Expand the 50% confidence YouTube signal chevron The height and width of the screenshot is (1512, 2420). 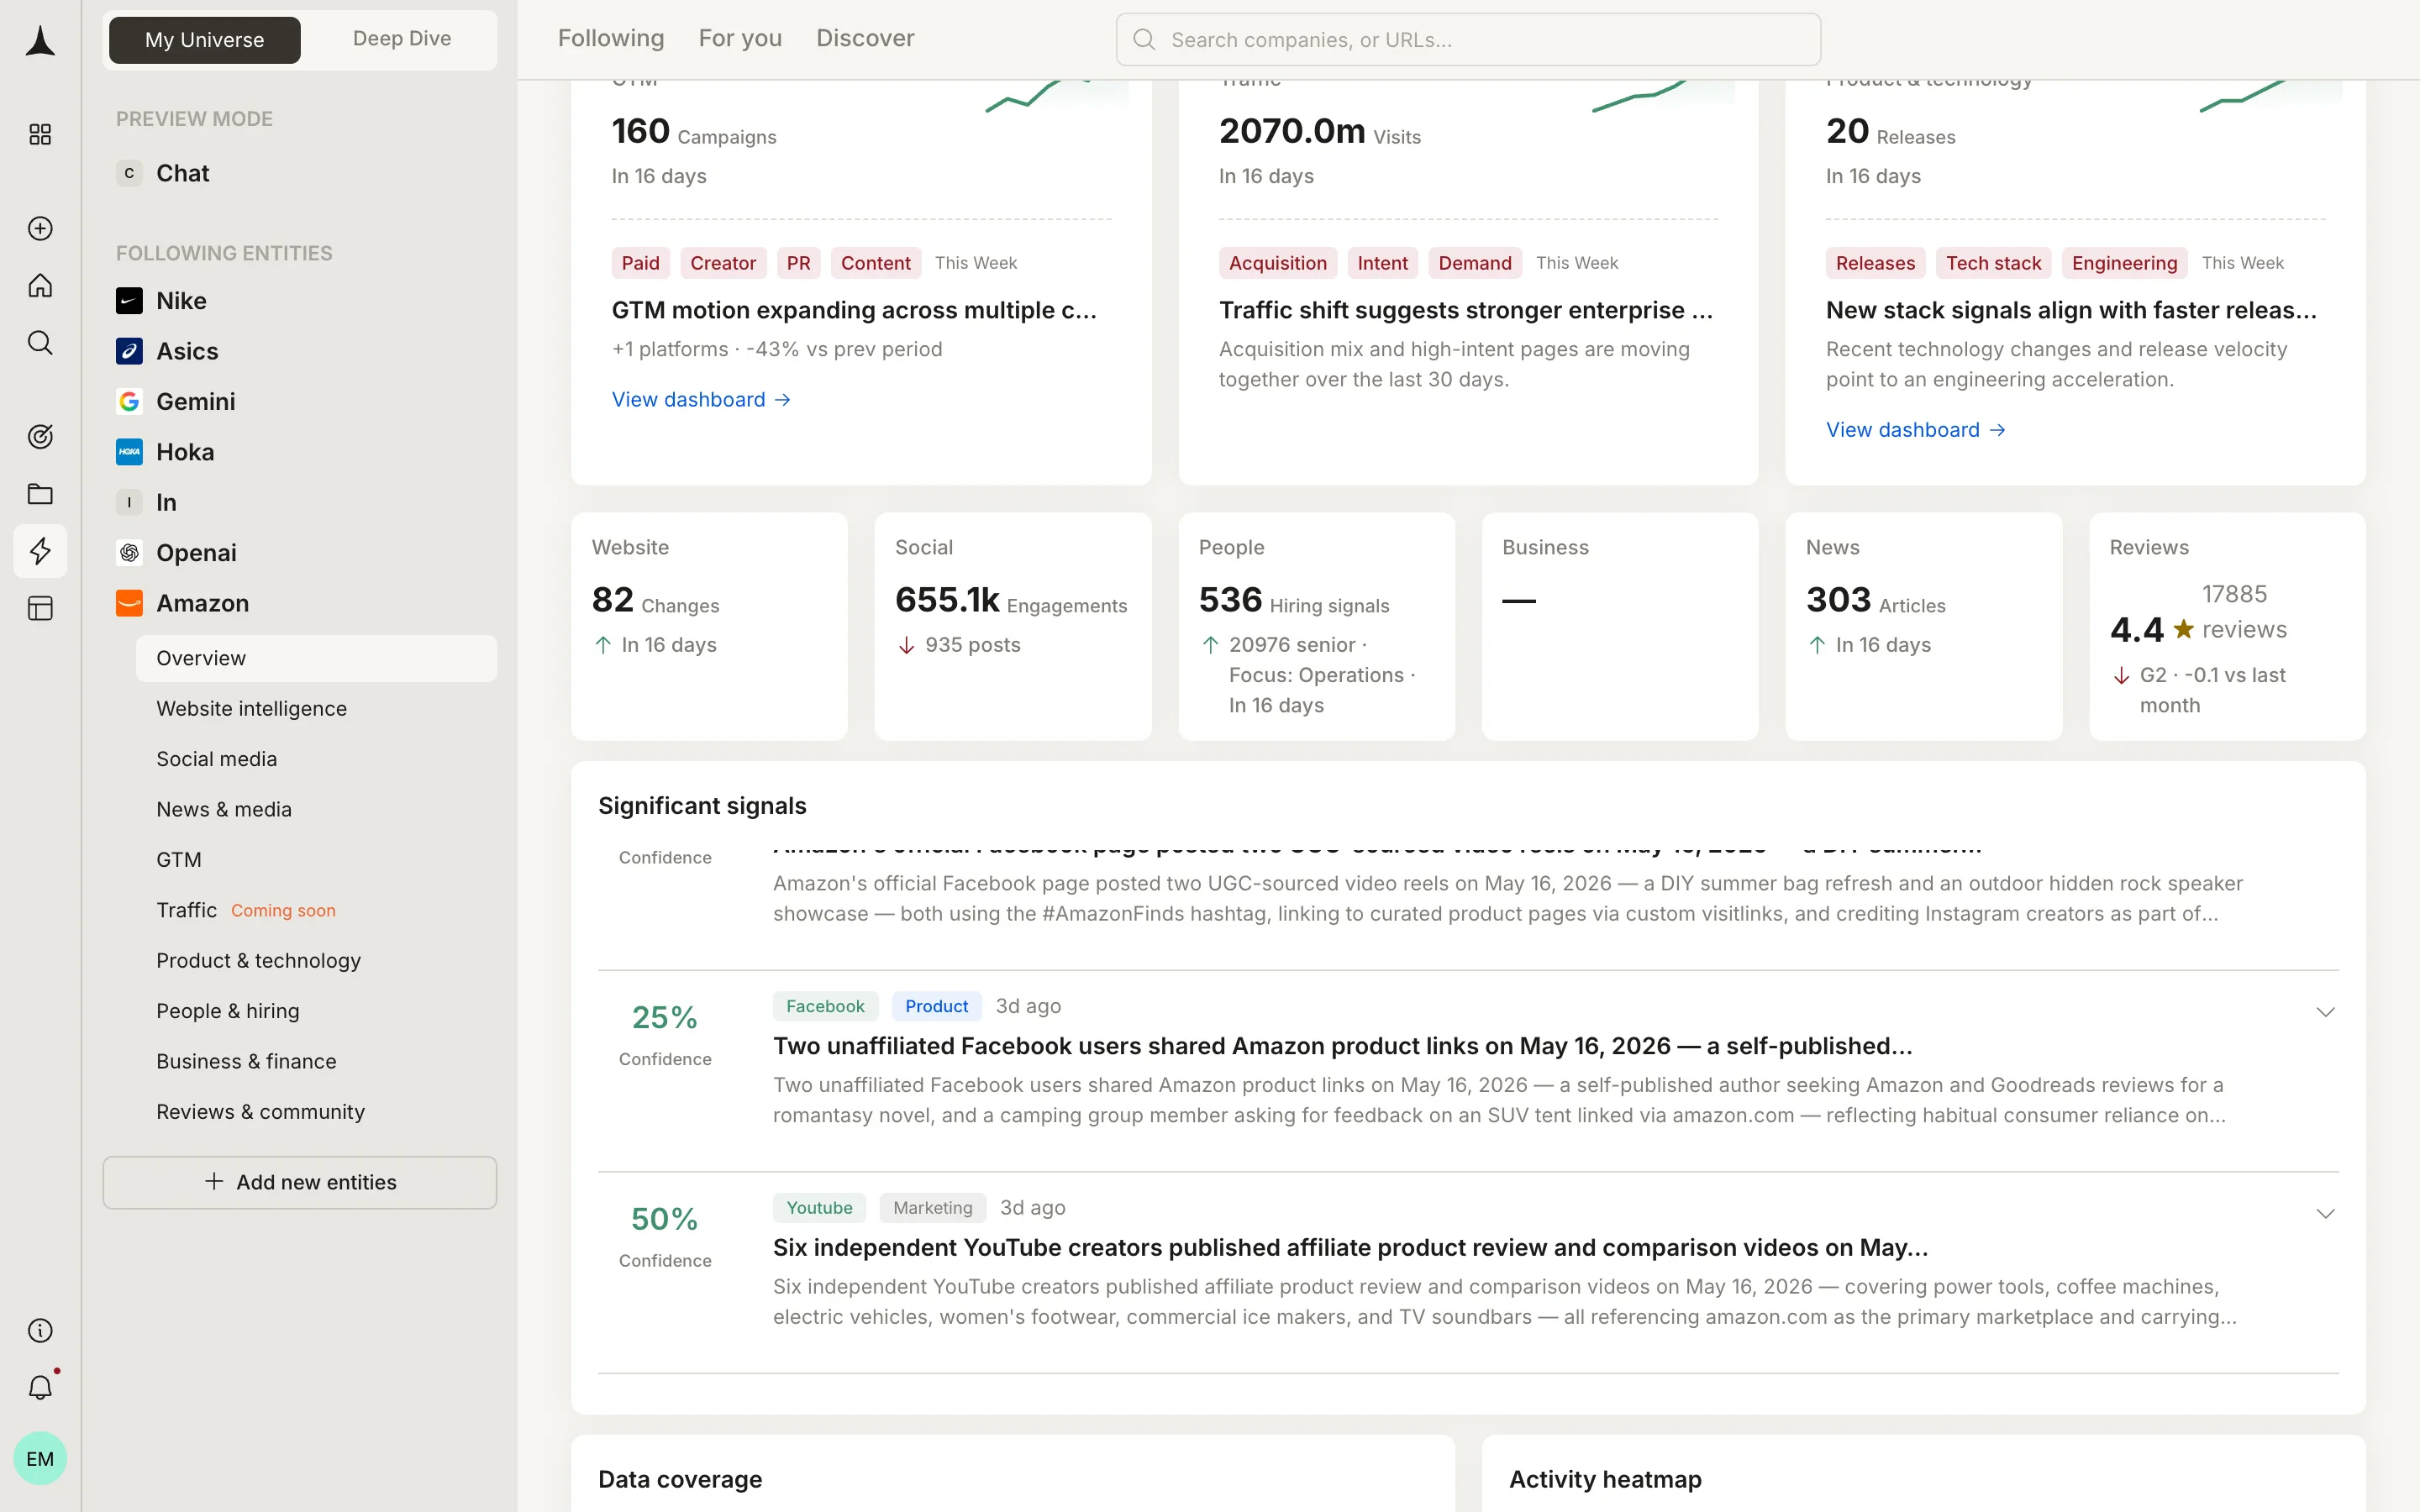point(2325,1214)
